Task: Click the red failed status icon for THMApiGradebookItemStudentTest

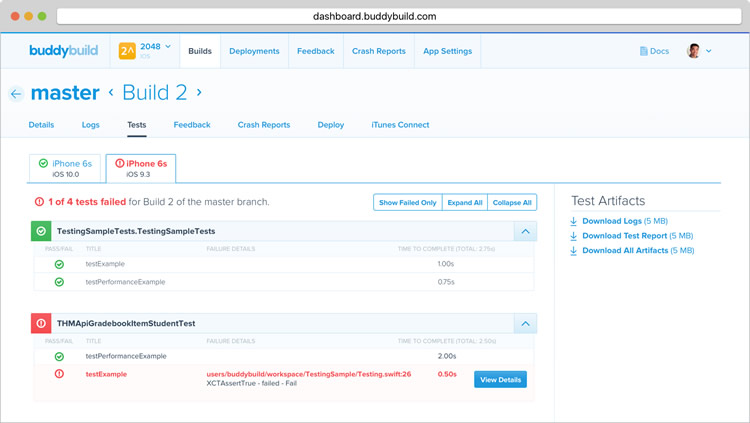Action: (x=42, y=323)
